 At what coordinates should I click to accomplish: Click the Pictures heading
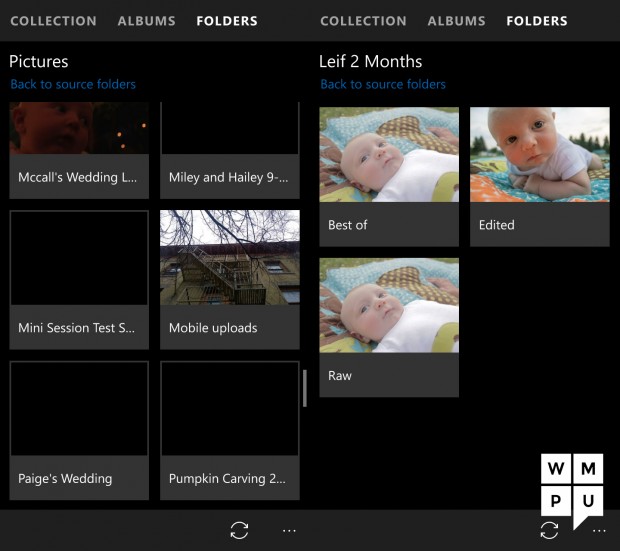tap(39, 61)
